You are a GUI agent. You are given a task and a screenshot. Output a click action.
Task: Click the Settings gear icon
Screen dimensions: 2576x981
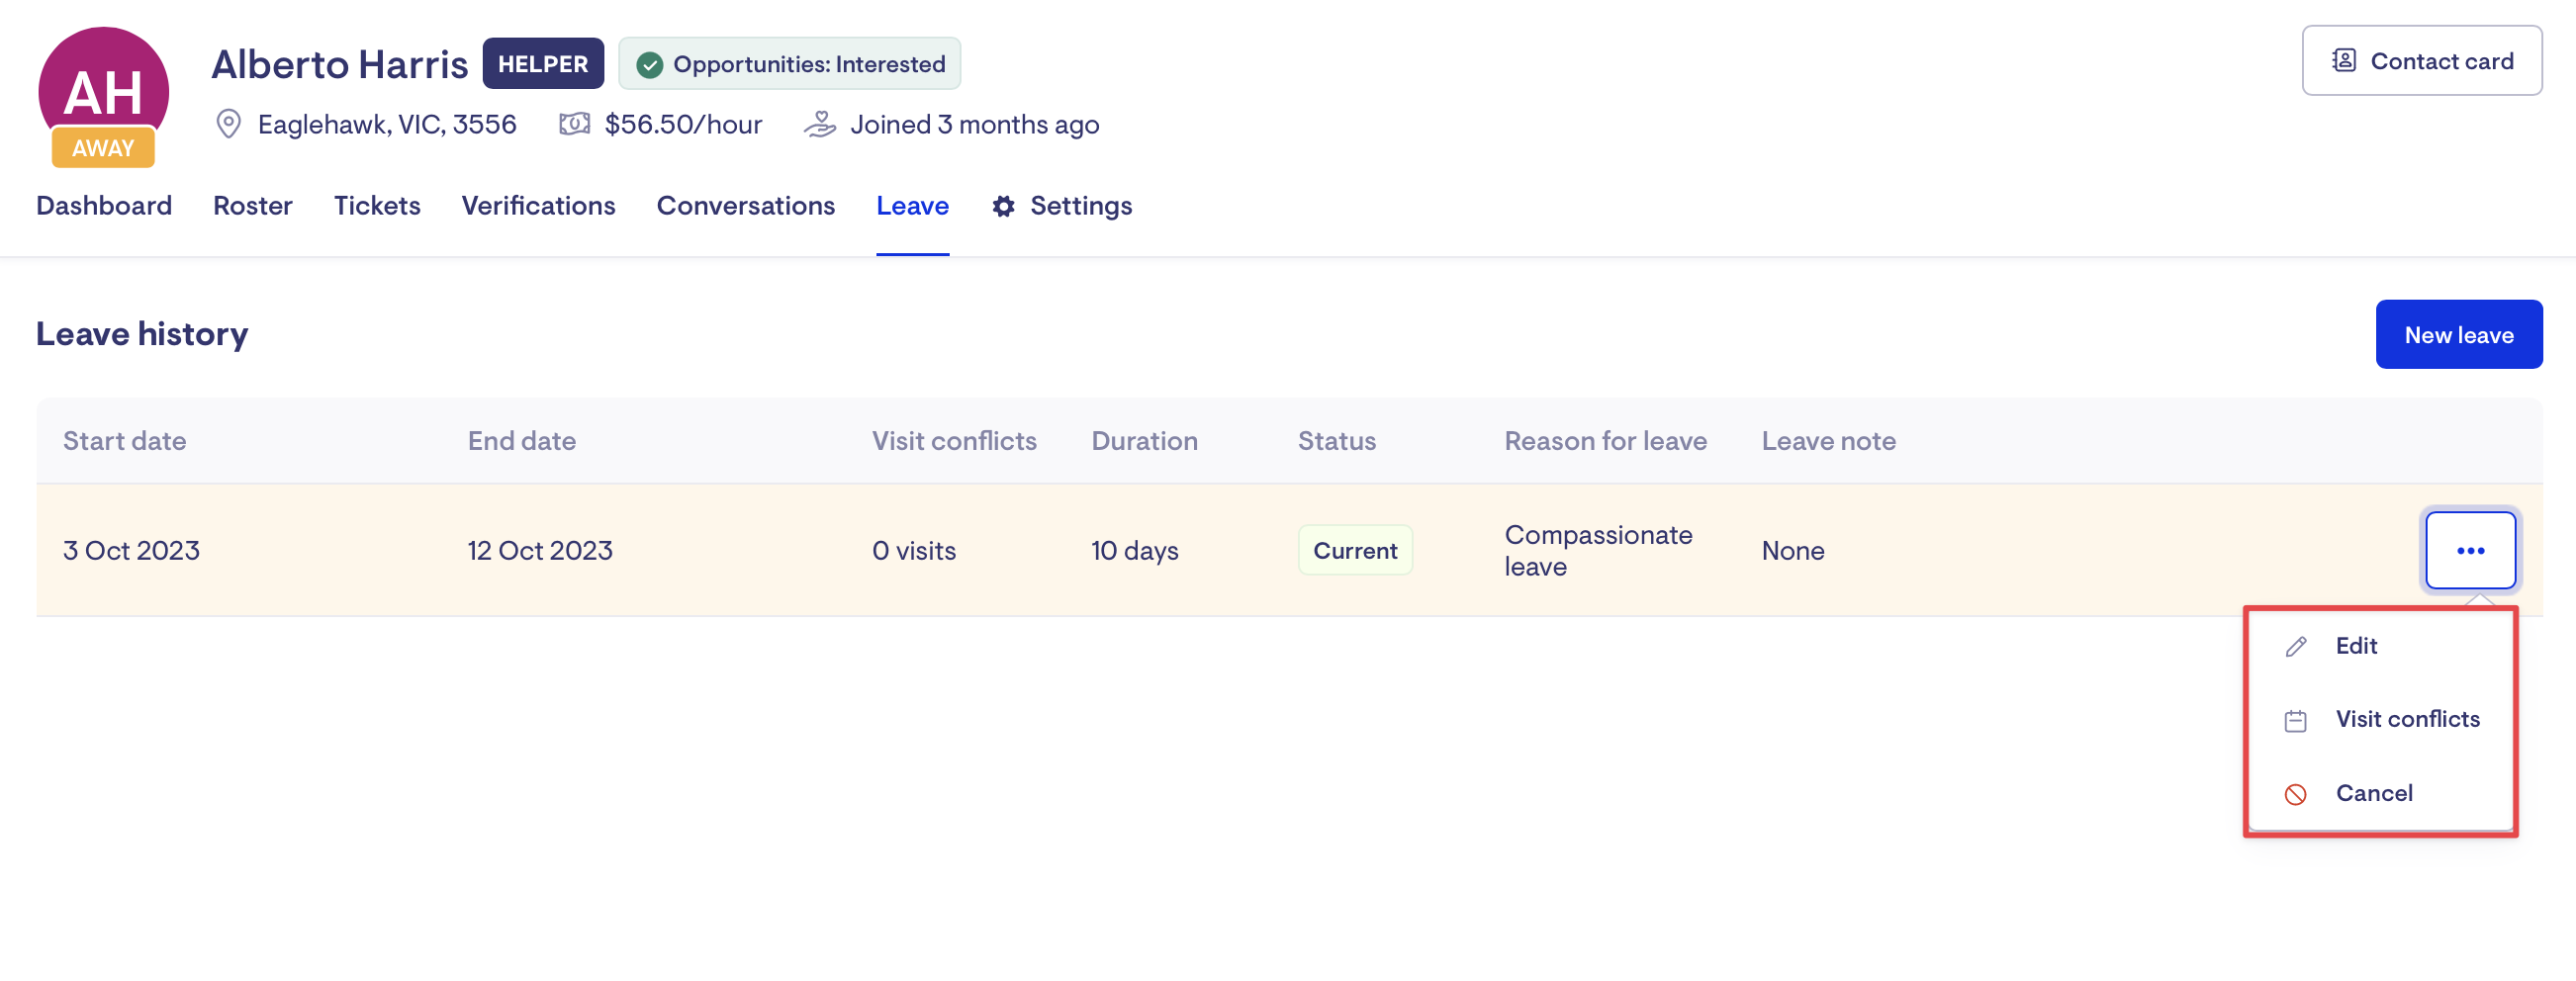coord(1003,206)
